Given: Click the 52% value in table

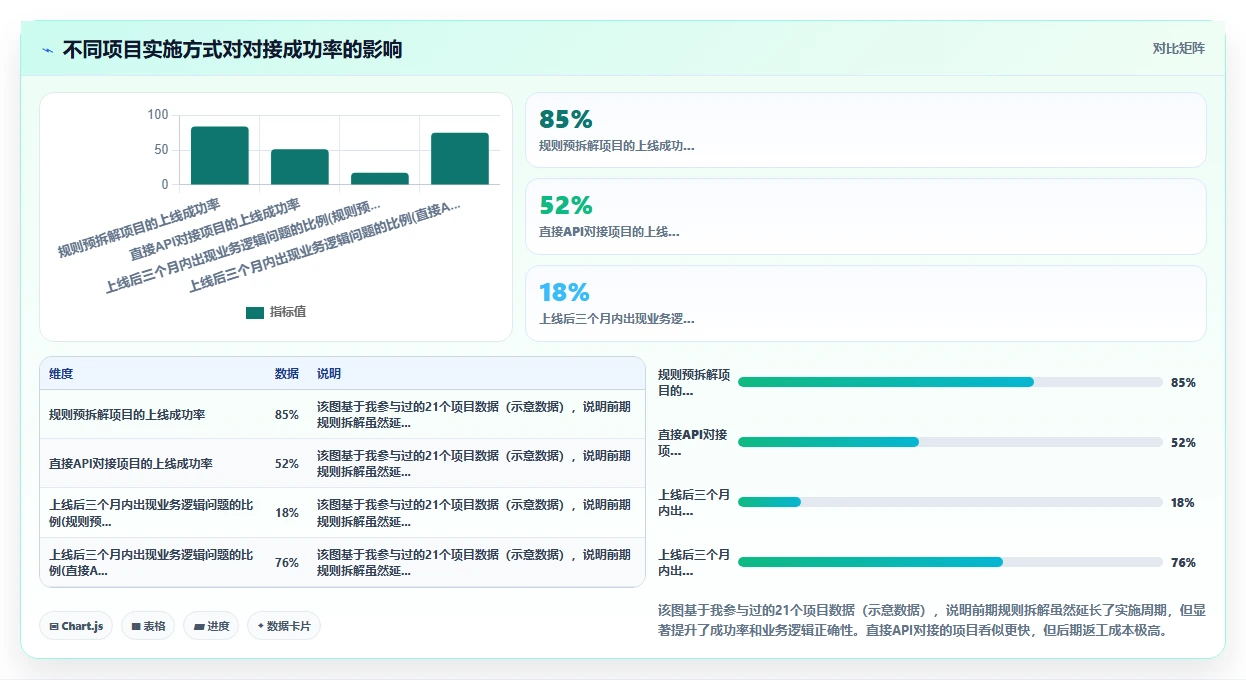Looking at the screenshot, I should coord(287,464).
